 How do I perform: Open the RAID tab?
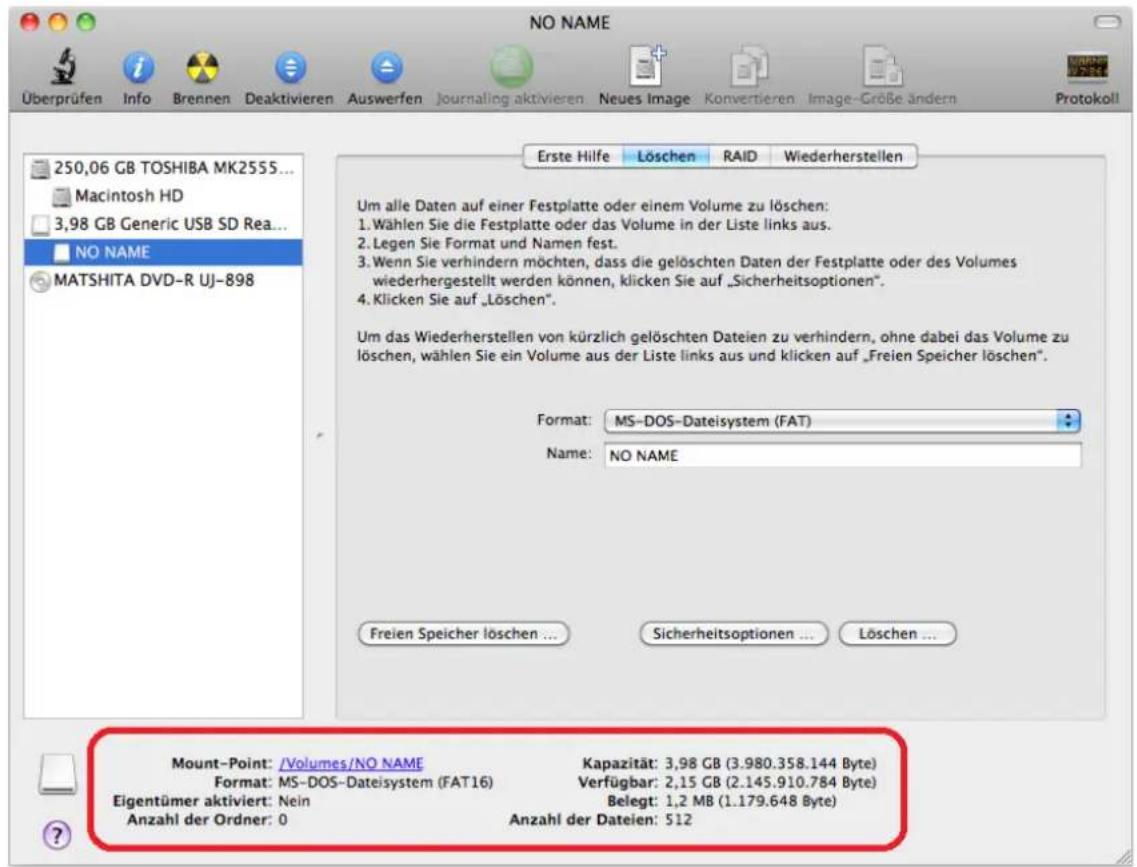pyautogui.click(x=740, y=157)
